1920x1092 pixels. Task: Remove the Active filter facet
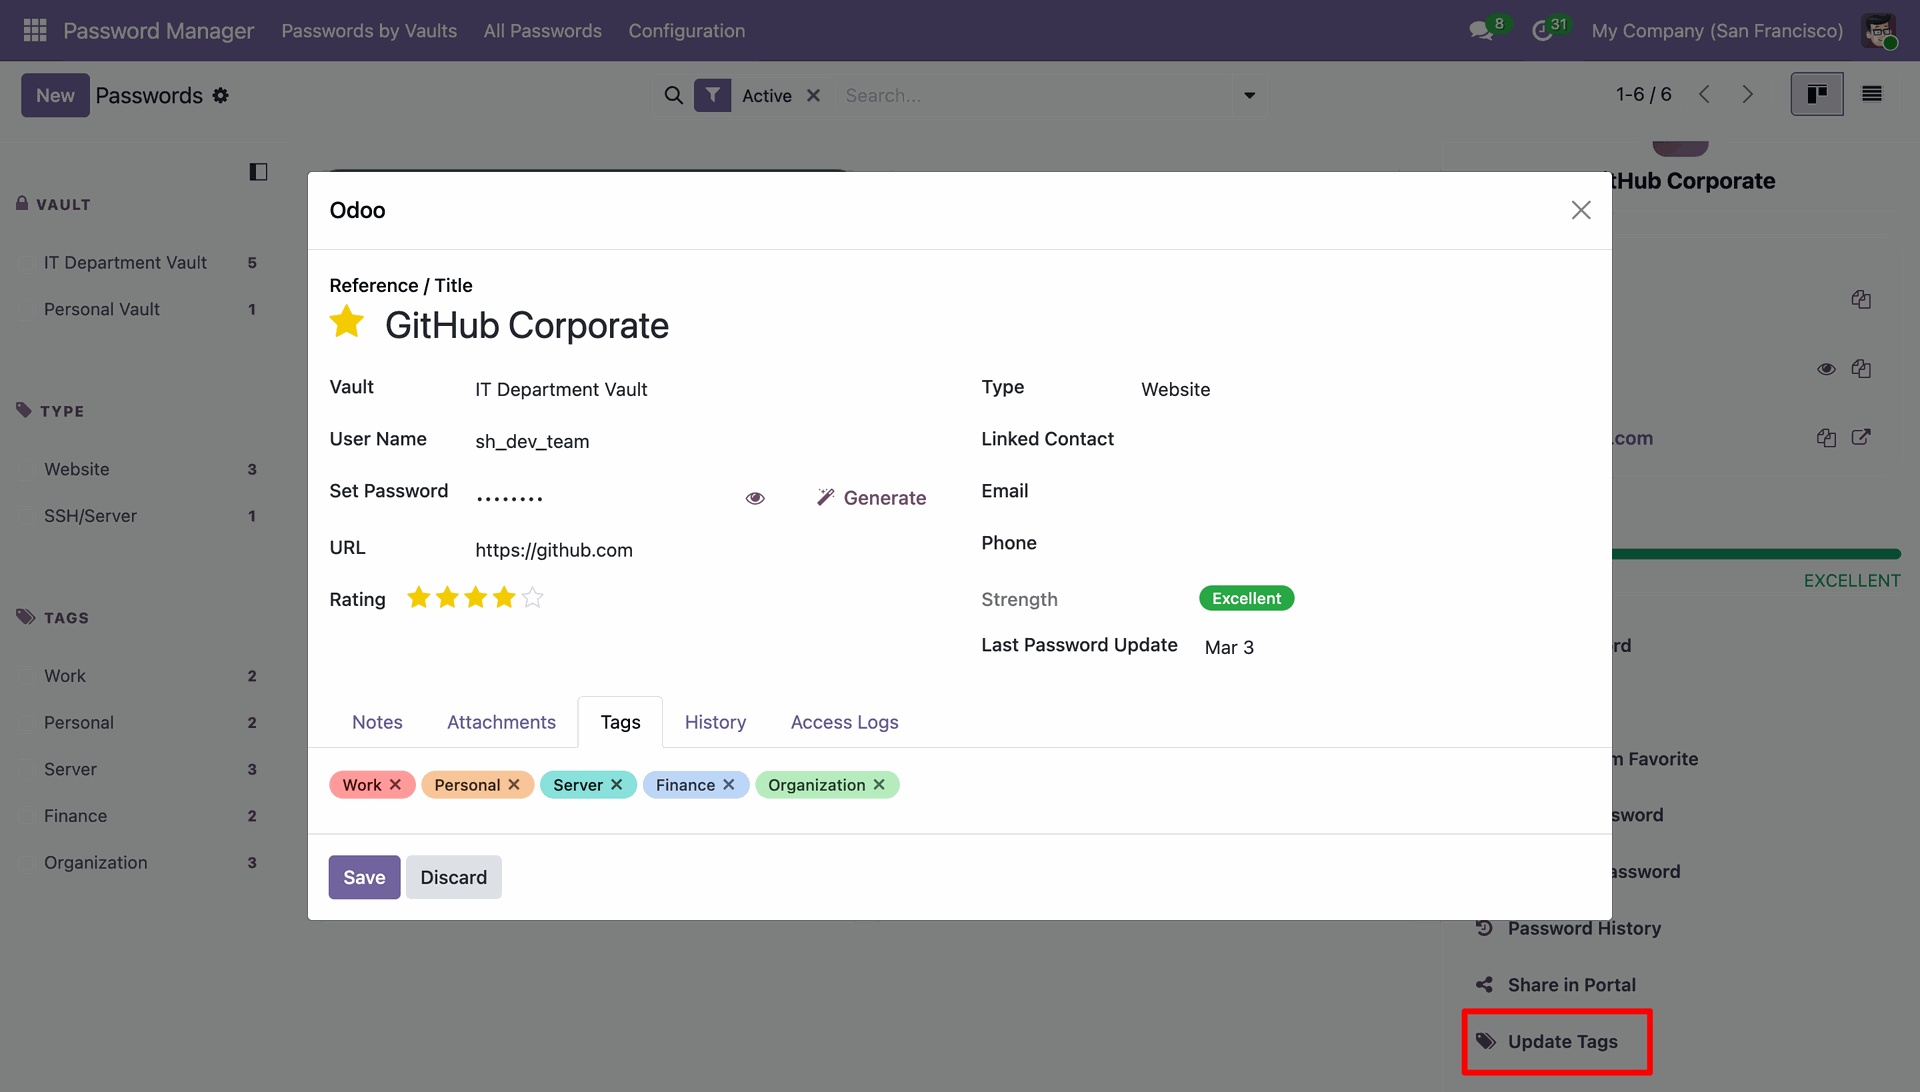(813, 95)
